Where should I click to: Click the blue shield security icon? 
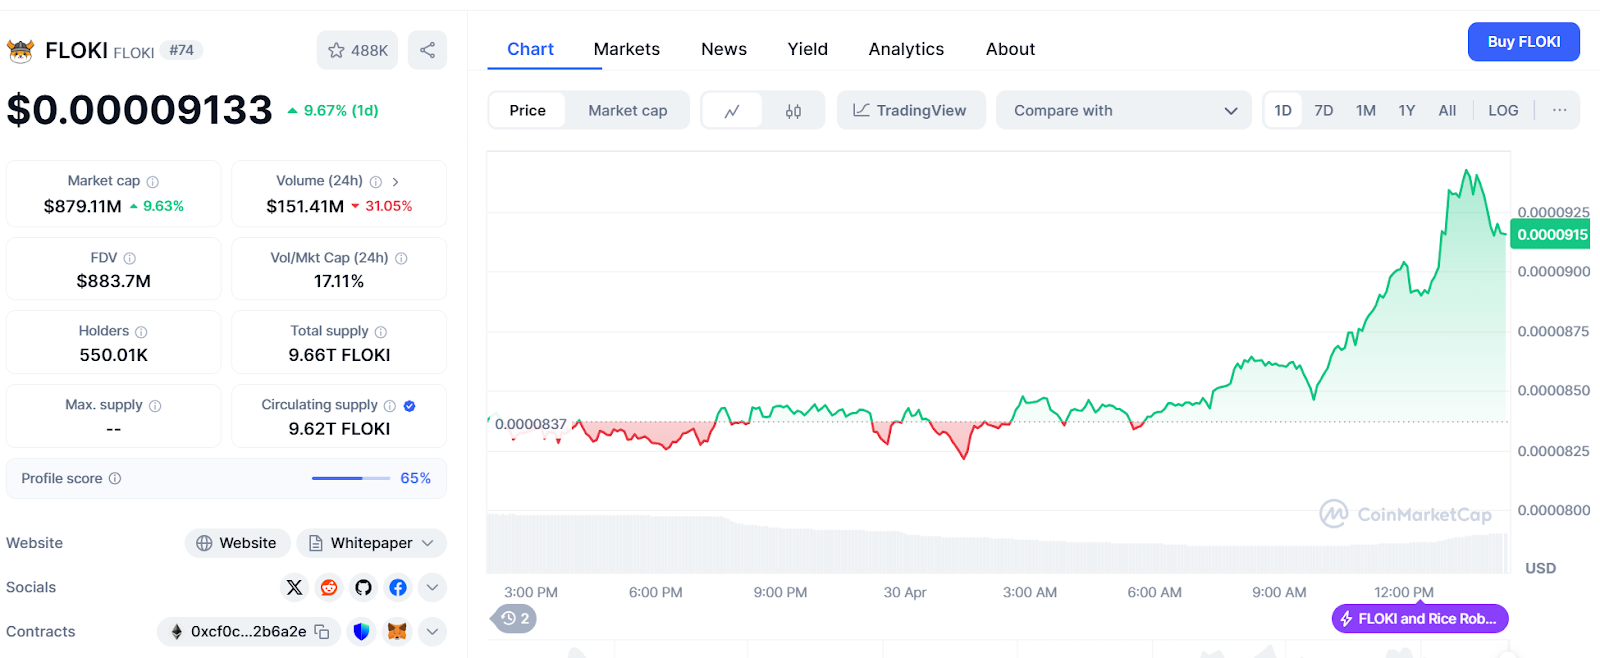pos(362,632)
